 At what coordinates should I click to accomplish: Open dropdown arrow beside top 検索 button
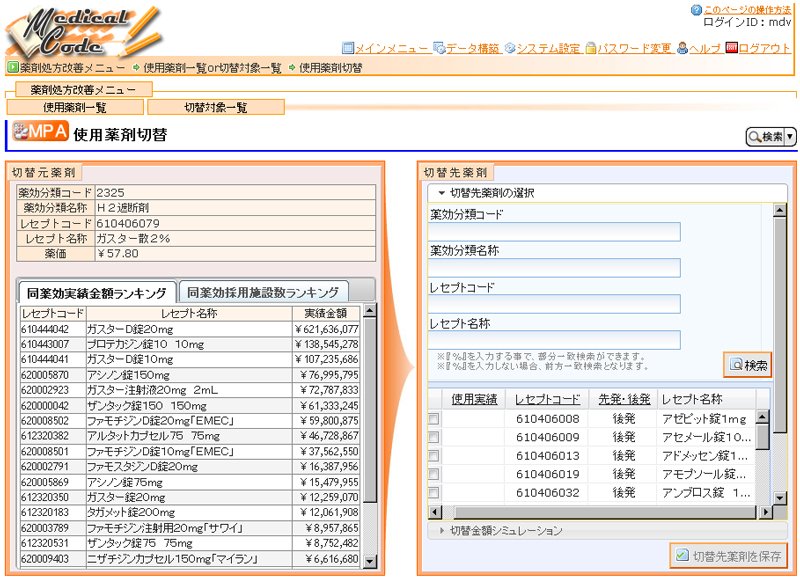click(790, 137)
